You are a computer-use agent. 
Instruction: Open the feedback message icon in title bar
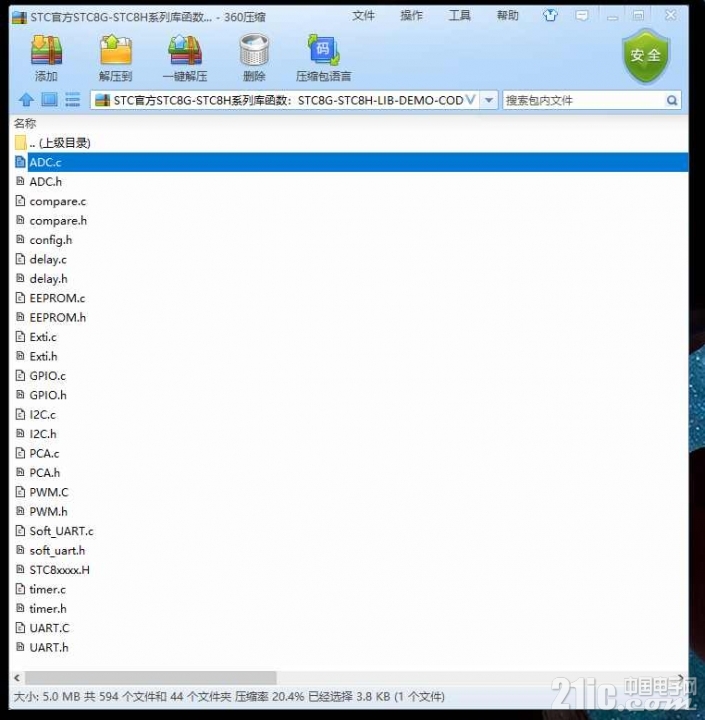coord(581,16)
